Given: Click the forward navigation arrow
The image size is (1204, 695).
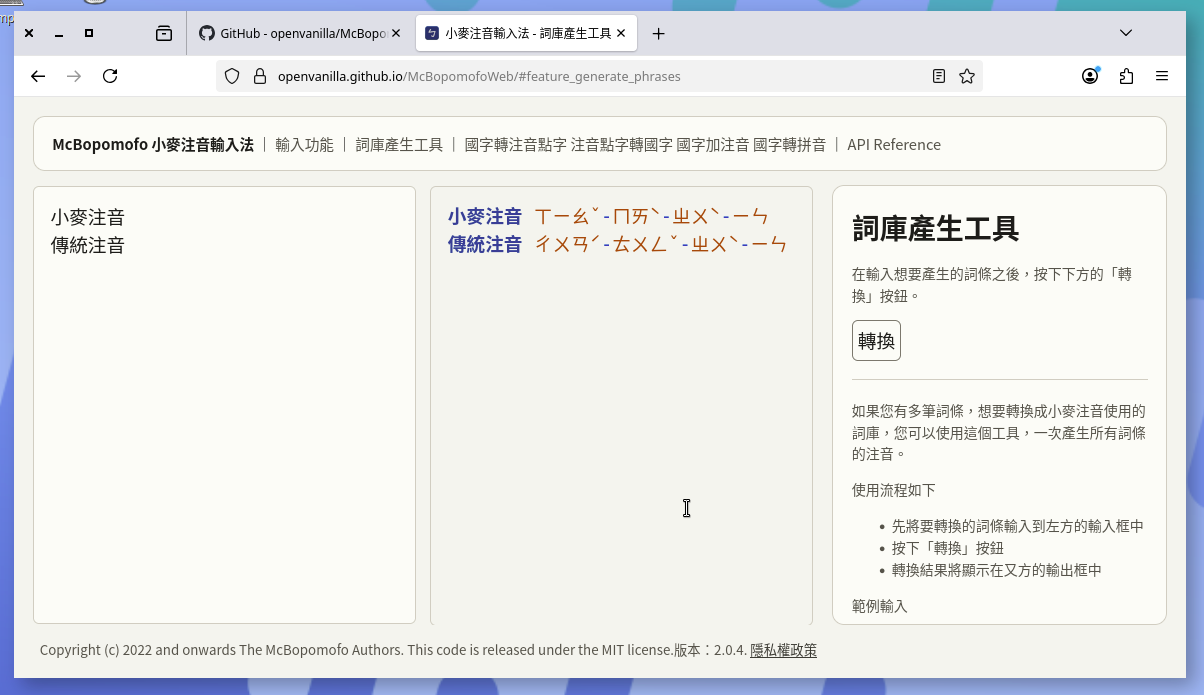Looking at the screenshot, I should (x=74, y=76).
